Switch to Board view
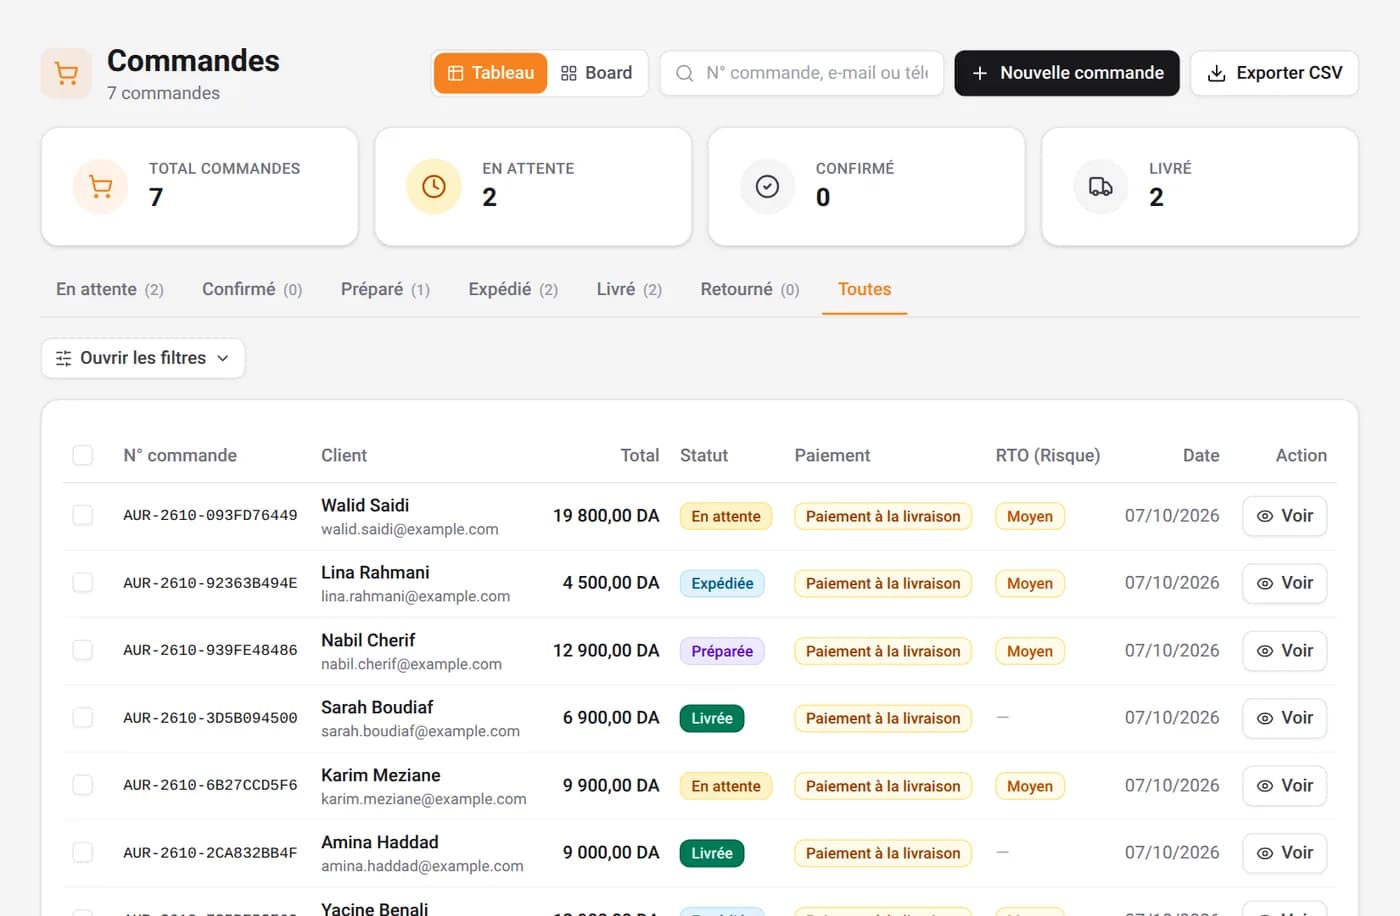This screenshot has height=916, width=1400. click(x=597, y=73)
